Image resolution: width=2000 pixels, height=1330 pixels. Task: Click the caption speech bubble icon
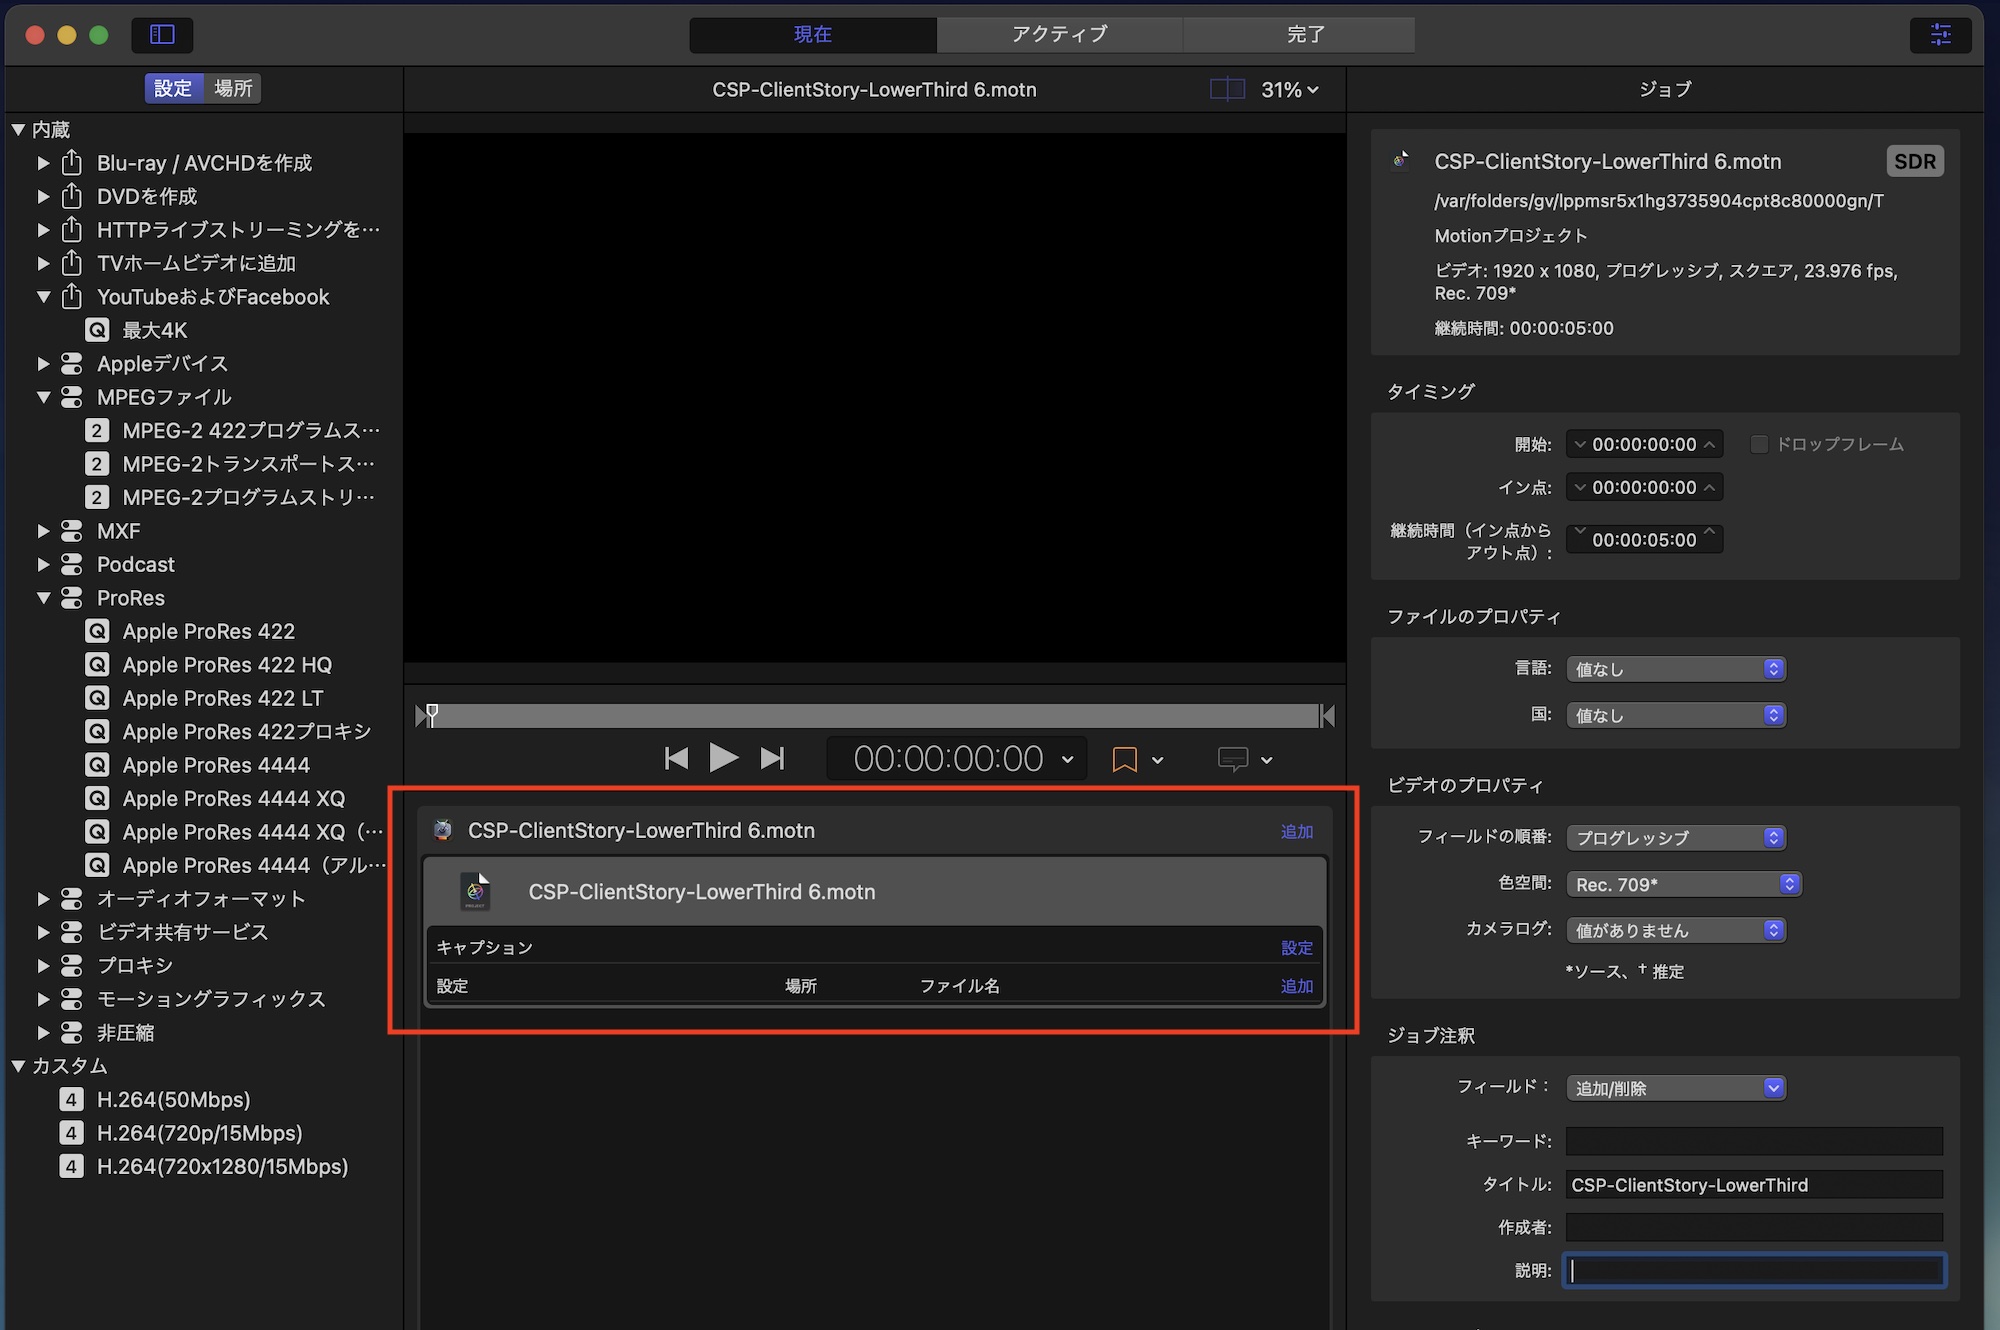point(1232,760)
